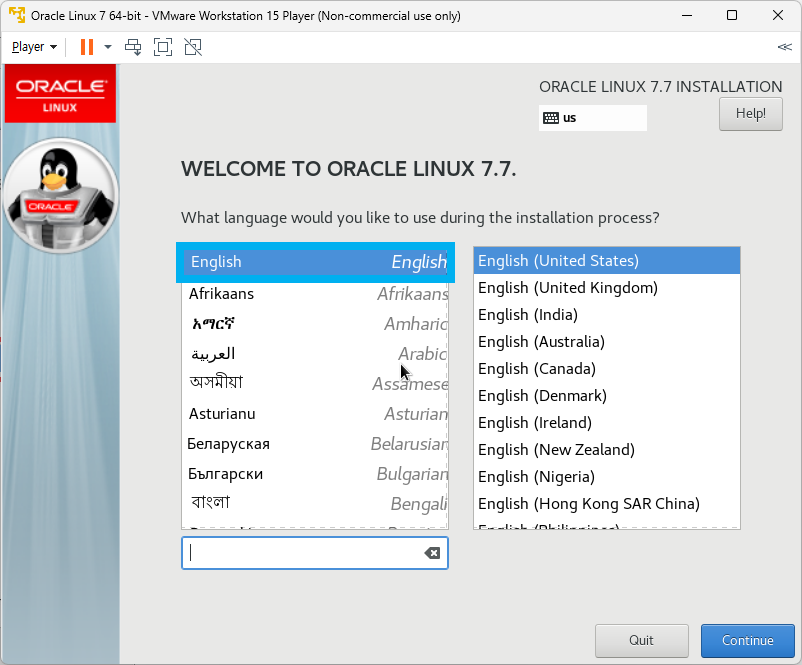Select English in the language list
This screenshot has height=665, width=802.
[315, 262]
